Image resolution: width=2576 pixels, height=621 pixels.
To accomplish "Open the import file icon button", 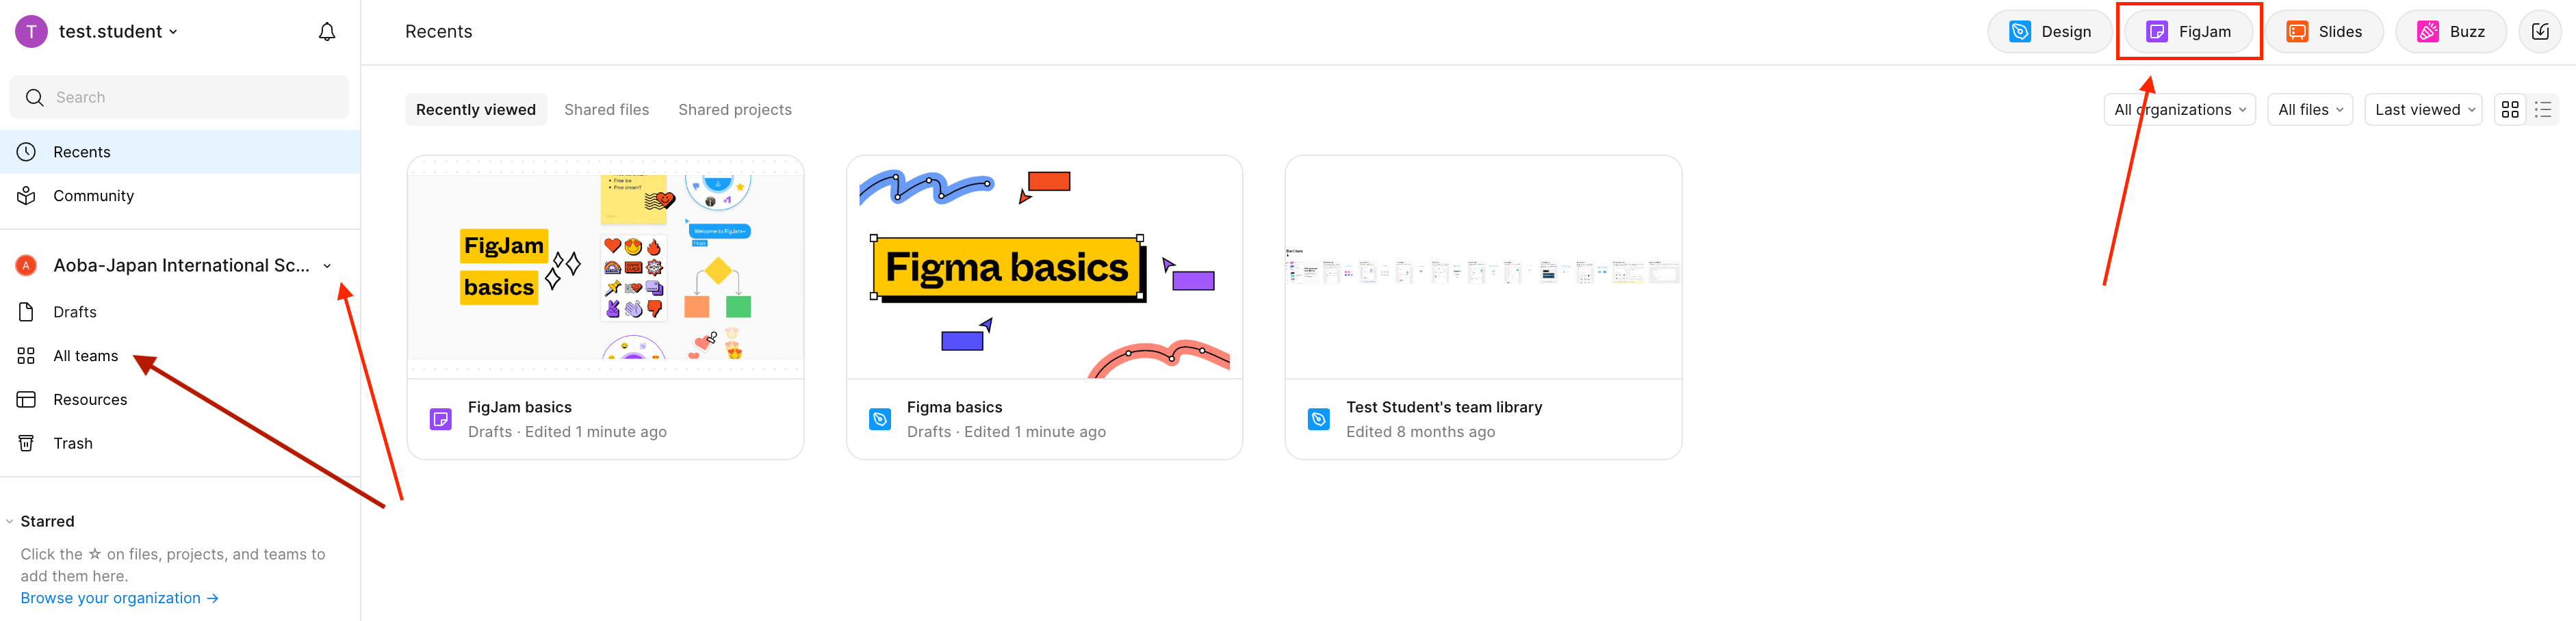I will [2539, 32].
